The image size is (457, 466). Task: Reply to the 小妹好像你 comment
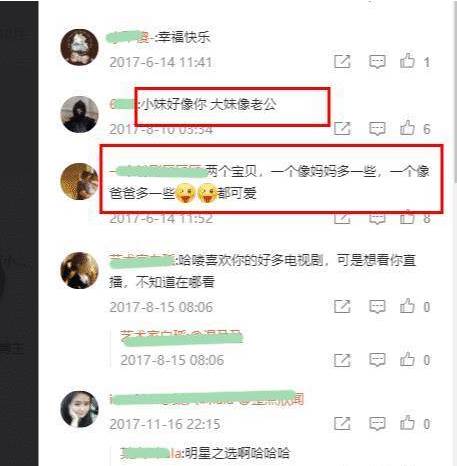377,129
